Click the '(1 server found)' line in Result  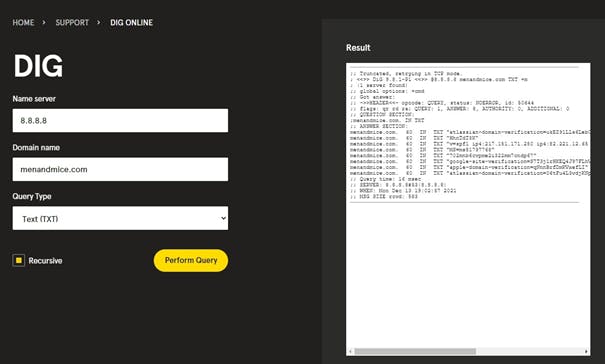pos(379,85)
